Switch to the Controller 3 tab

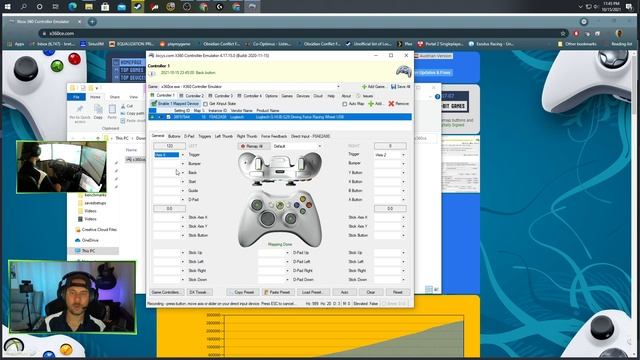pos(221,96)
